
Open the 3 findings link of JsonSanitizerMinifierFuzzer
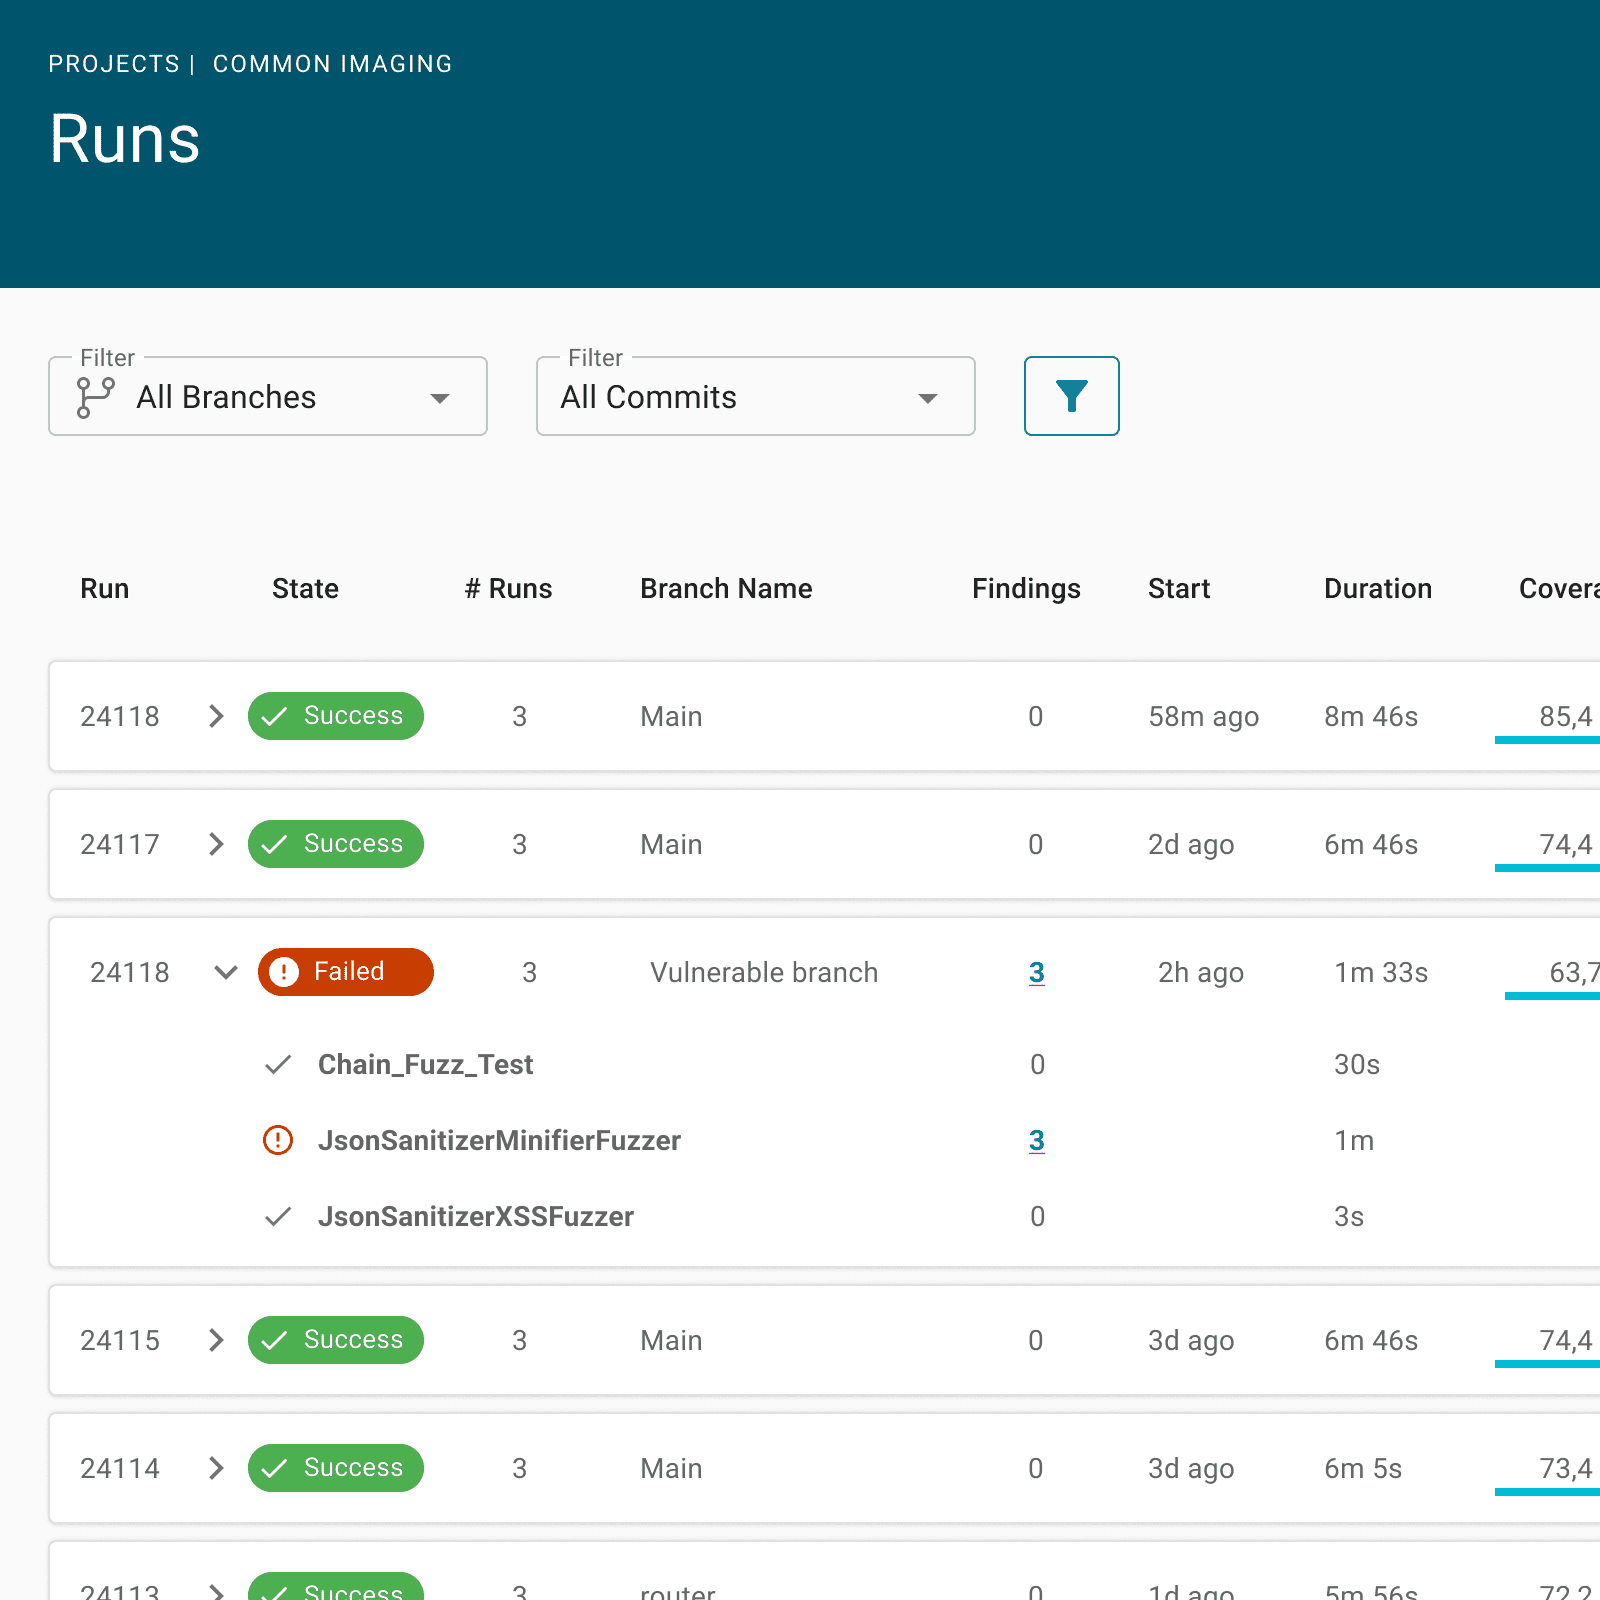[x=1037, y=1140]
